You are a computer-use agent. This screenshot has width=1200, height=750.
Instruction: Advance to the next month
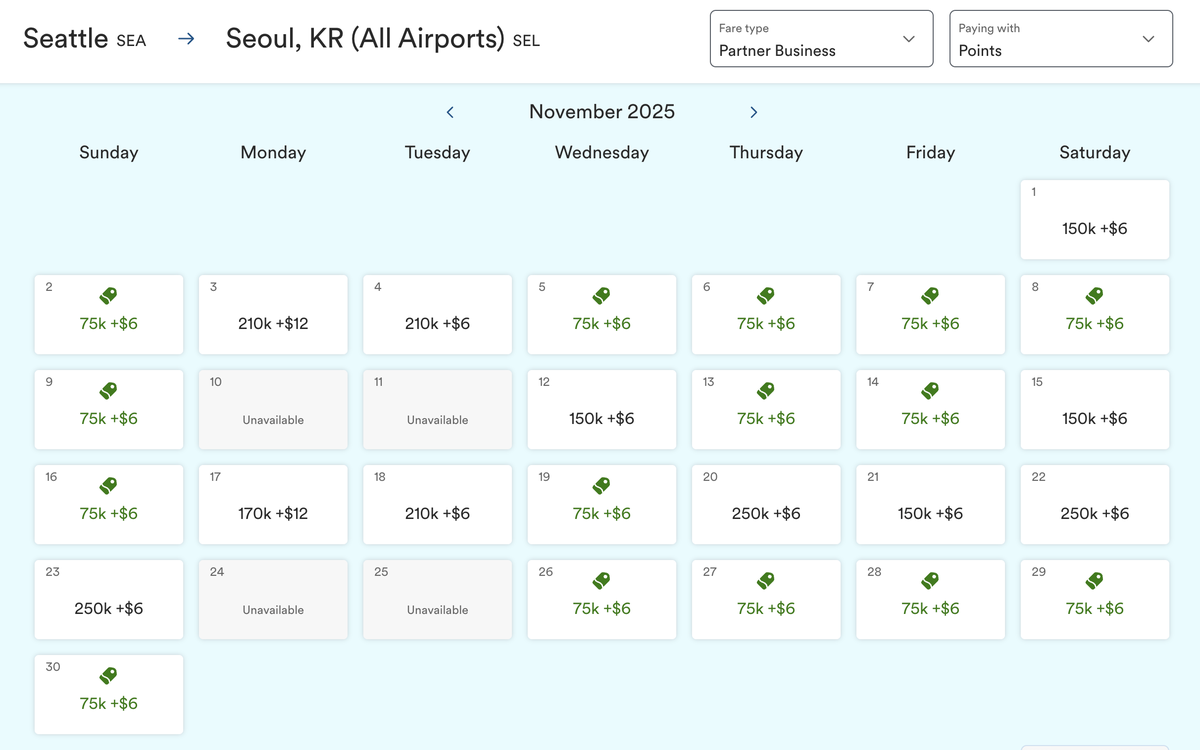[754, 112]
